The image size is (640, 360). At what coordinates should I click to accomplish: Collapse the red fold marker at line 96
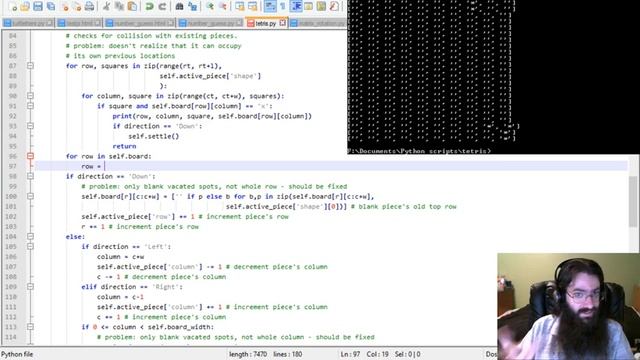pyautogui.click(x=30, y=156)
